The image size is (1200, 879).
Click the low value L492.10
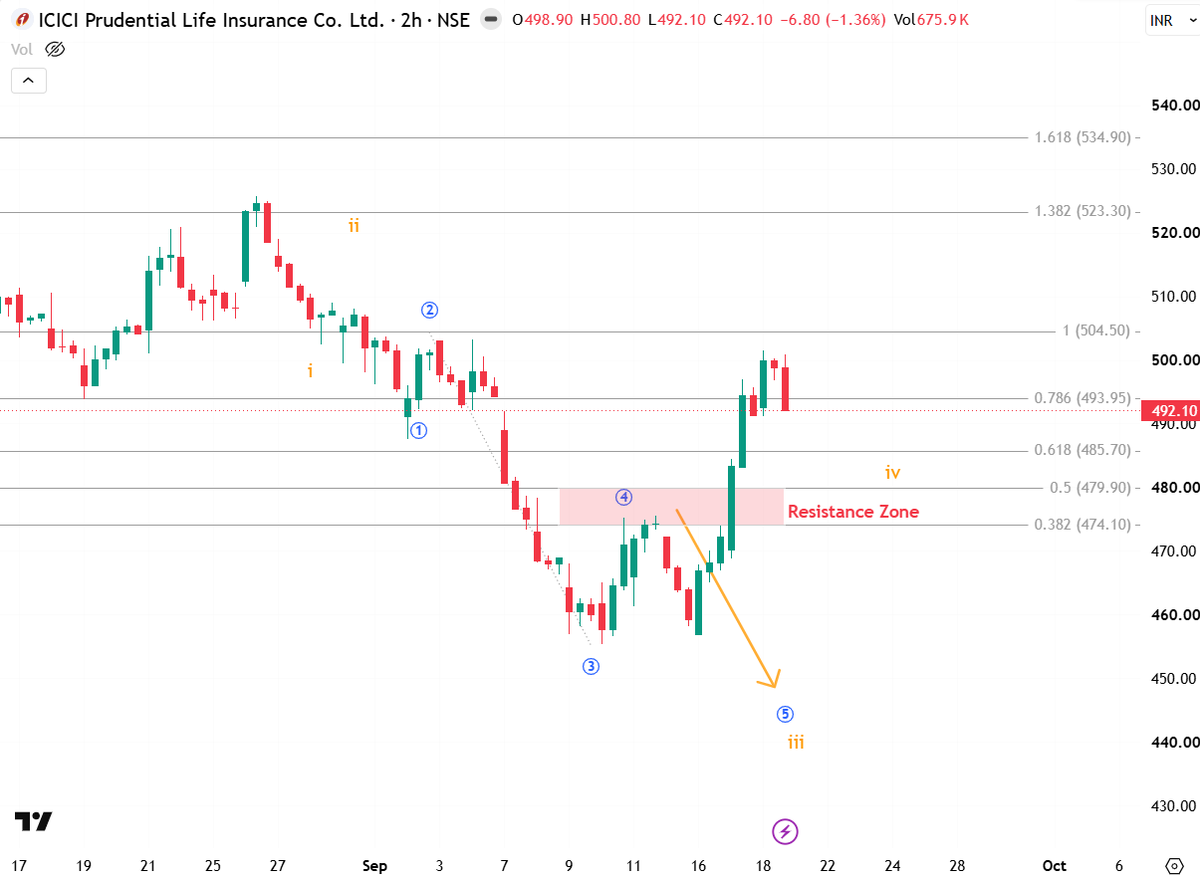[x=676, y=20]
